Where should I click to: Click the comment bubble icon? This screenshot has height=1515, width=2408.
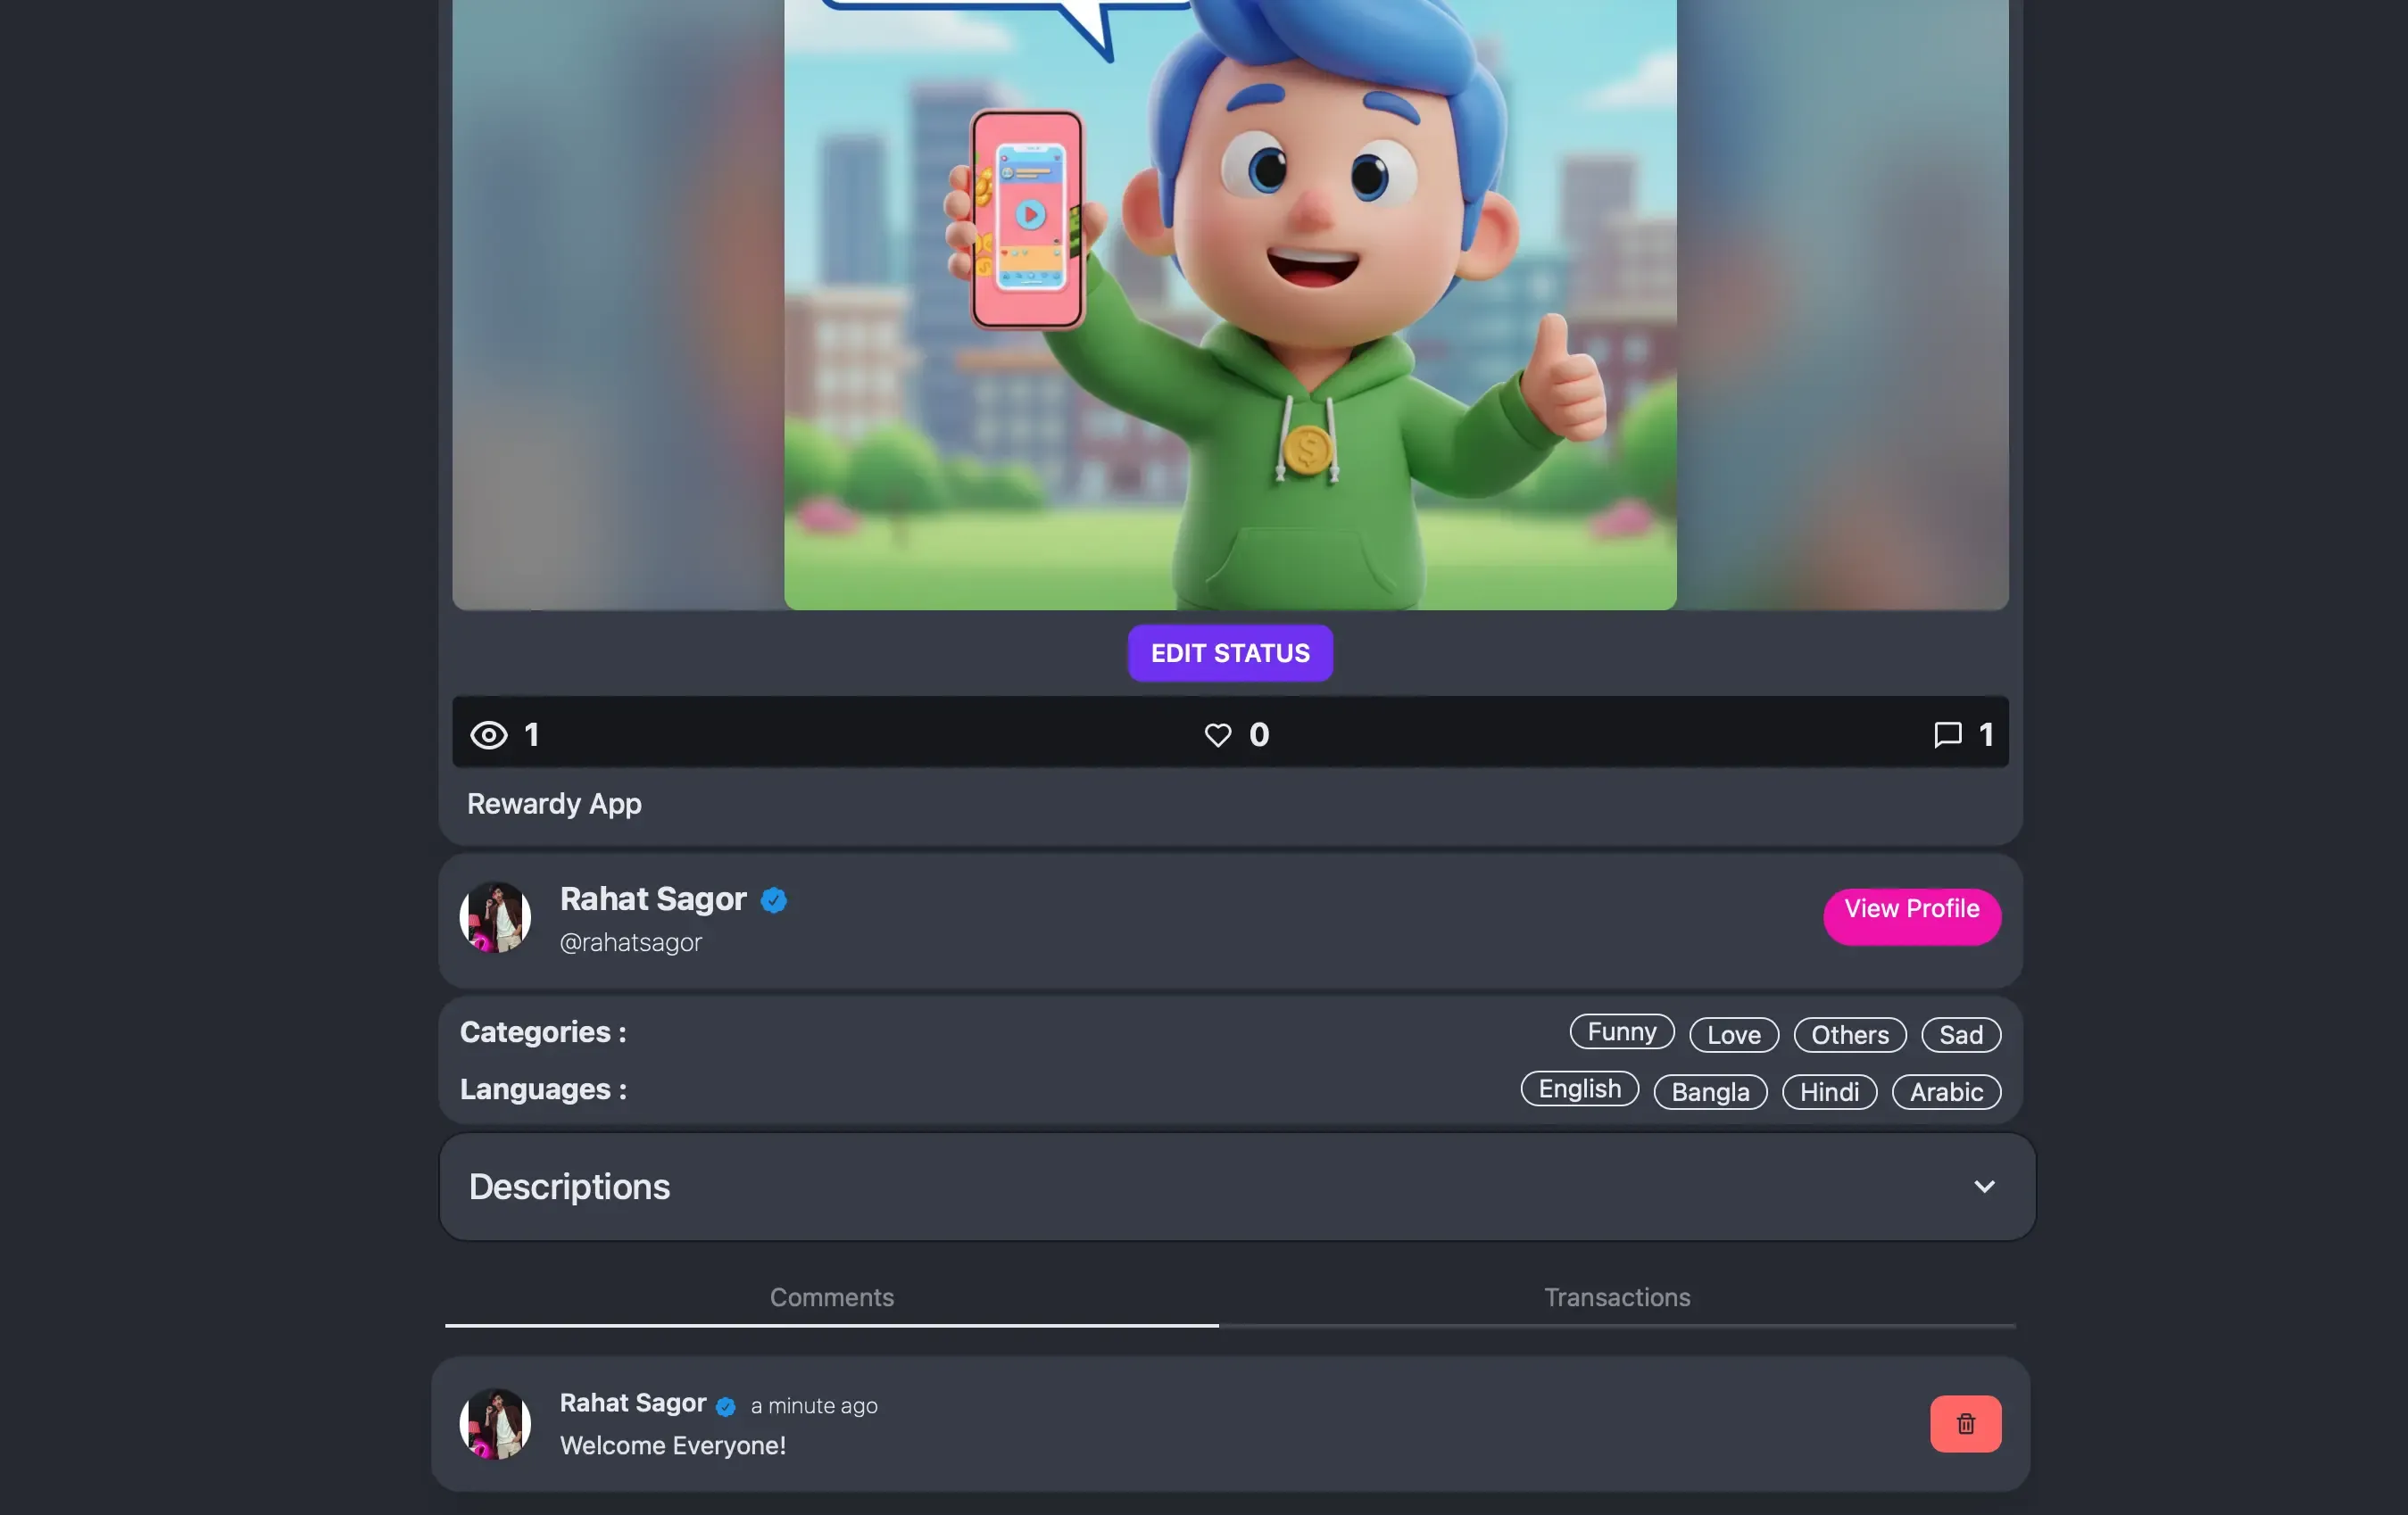click(1946, 735)
